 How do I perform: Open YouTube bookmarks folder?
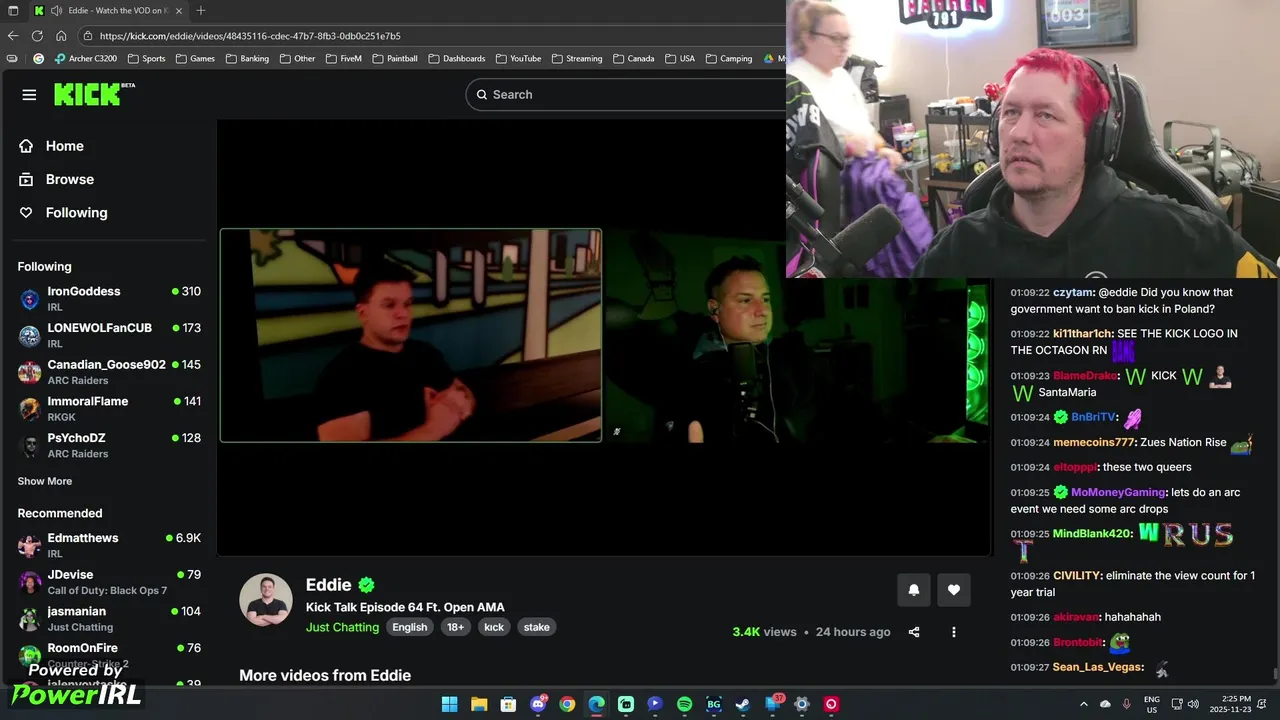pyautogui.click(x=518, y=58)
